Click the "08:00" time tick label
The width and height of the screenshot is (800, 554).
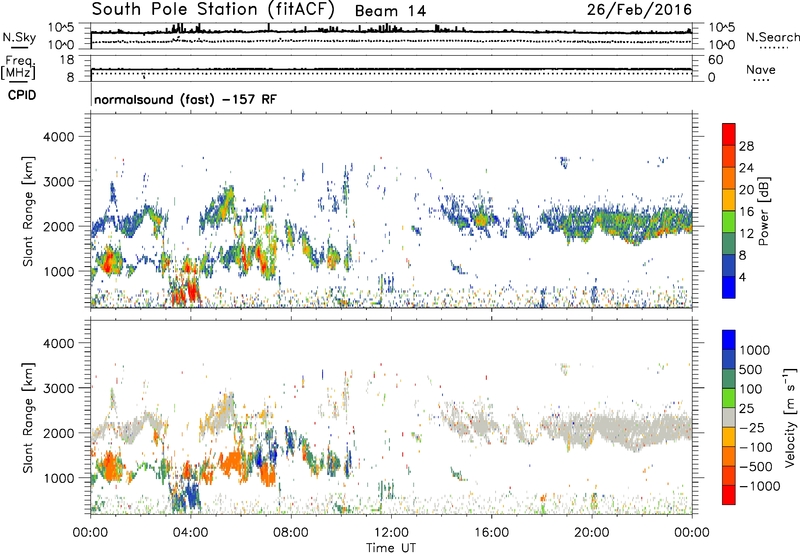pos(290,533)
